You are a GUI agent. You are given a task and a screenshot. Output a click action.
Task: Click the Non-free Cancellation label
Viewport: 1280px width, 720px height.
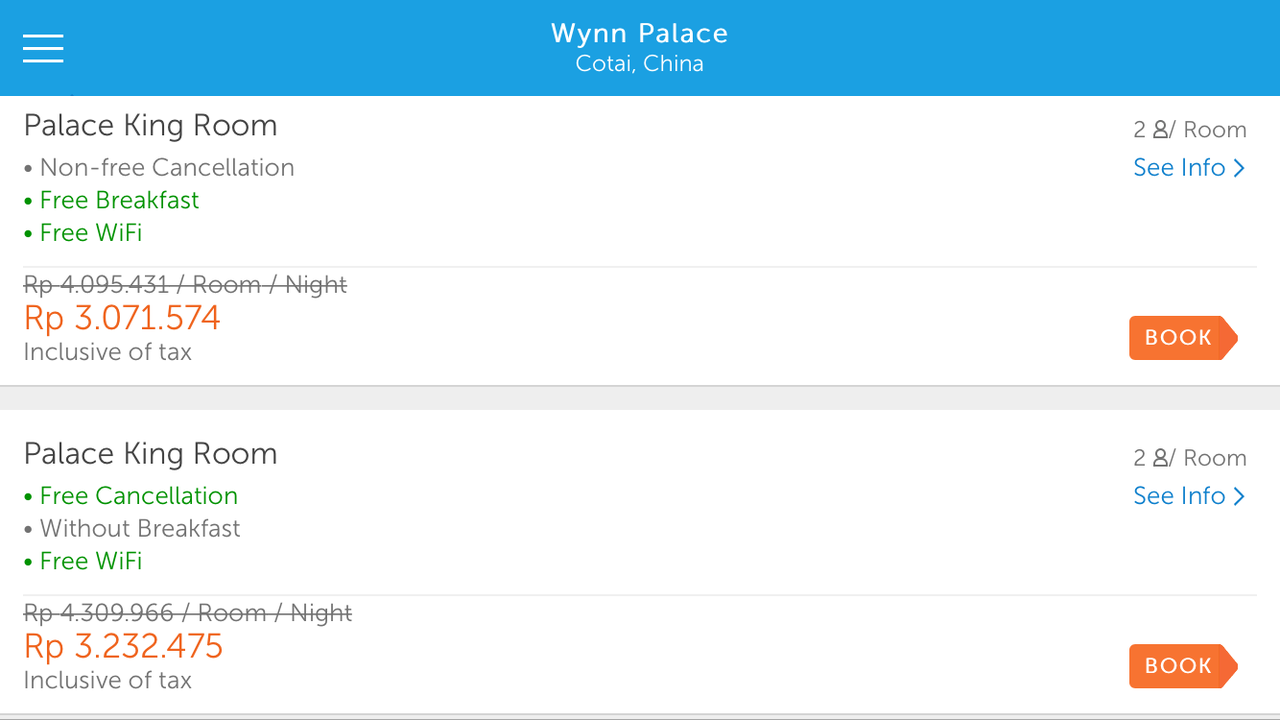pyautogui.click(x=166, y=168)
